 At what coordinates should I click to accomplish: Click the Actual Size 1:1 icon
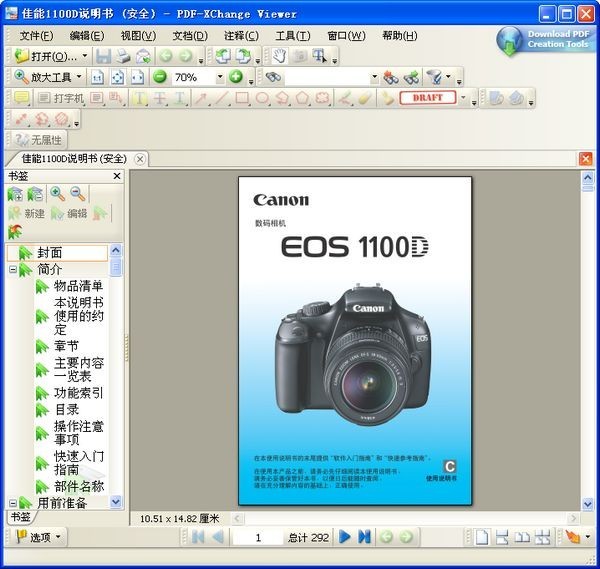click(98, 77)
